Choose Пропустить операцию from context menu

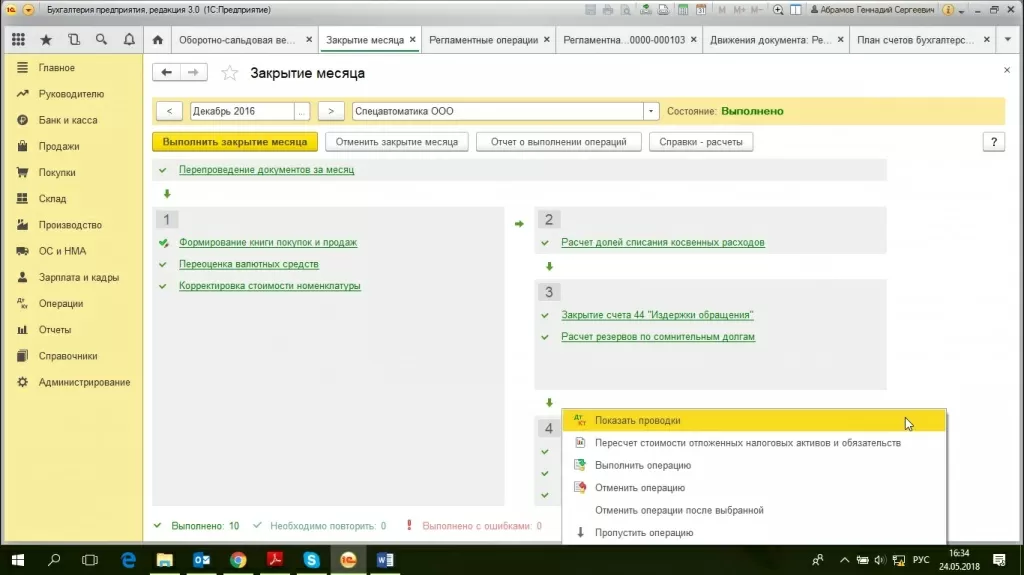(x=643, y=533)
